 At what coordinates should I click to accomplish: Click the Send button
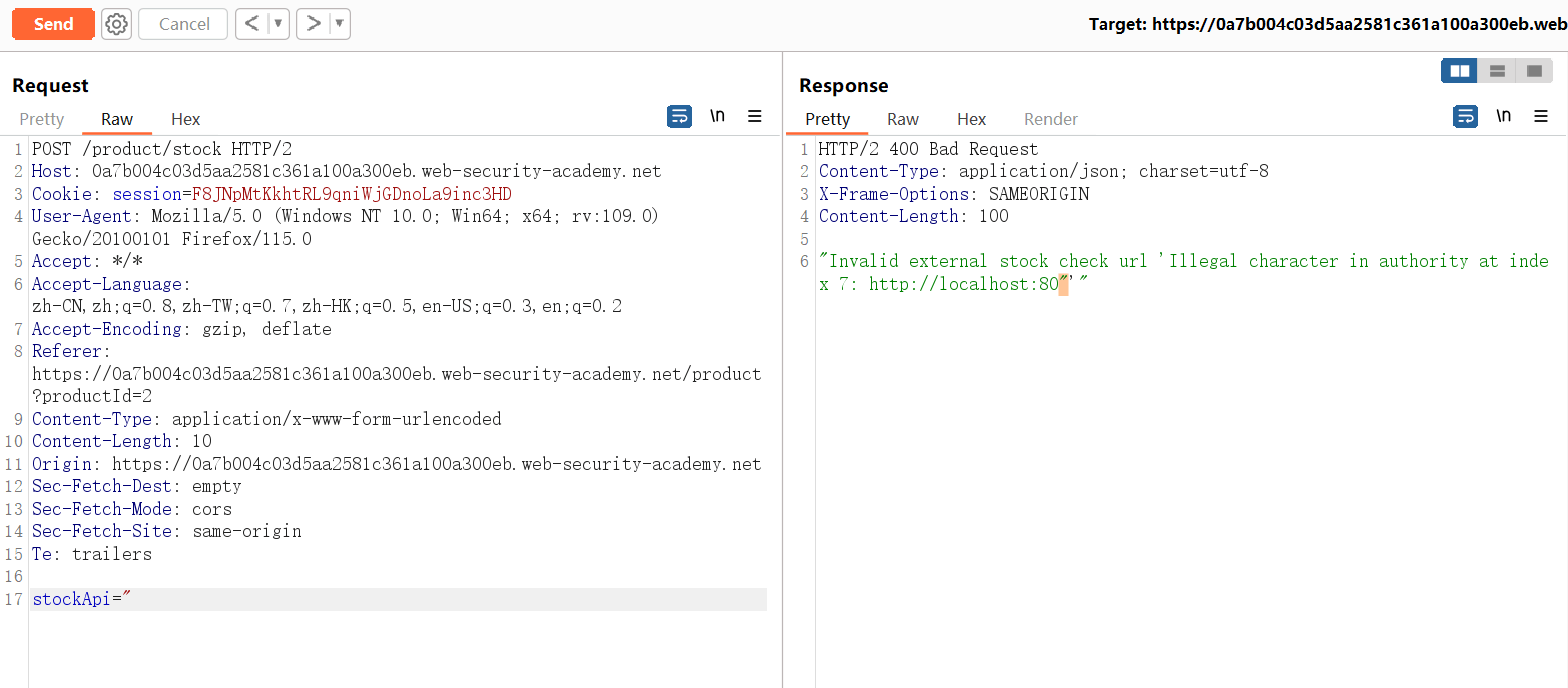click(53, 24)
